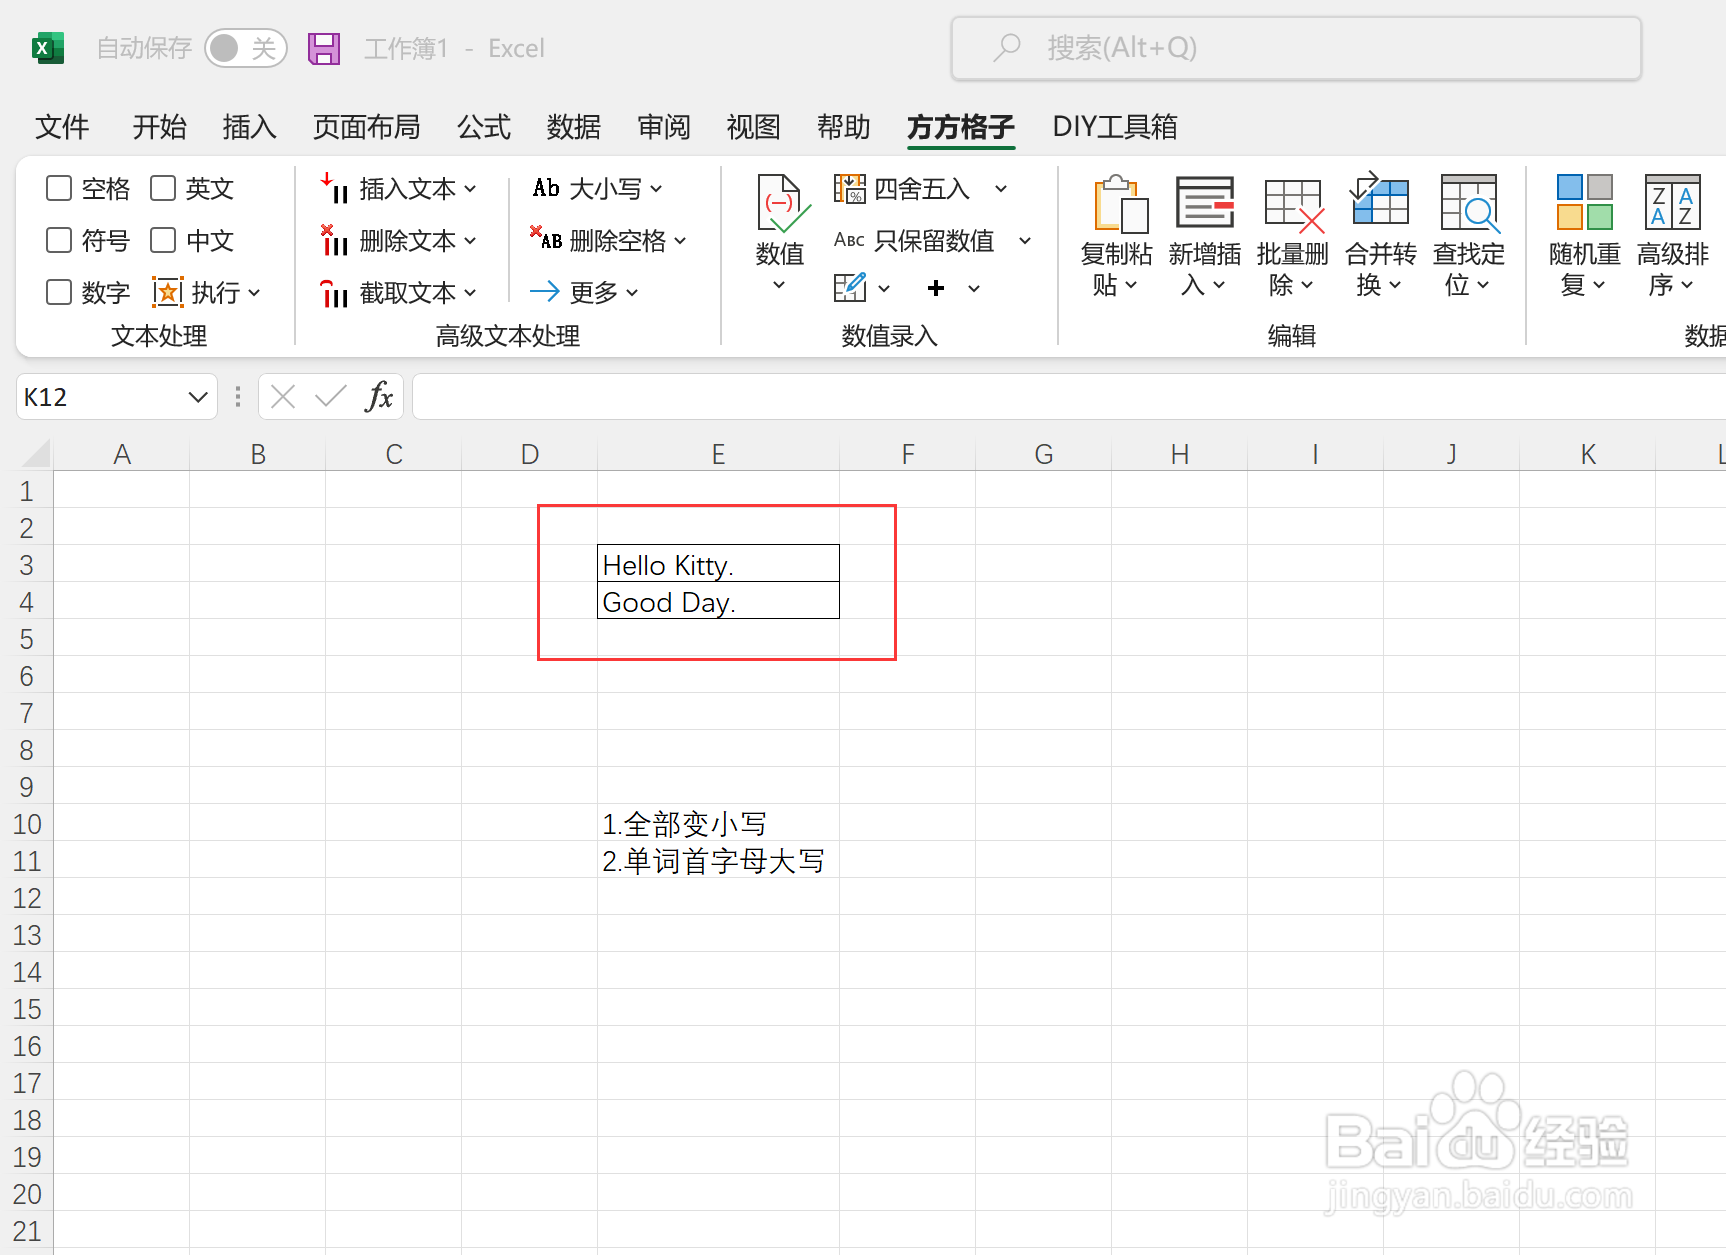The width and height of the screenshot is (1726, 1255).
Task: Click the numeric value icon
Action: point(781,203)
